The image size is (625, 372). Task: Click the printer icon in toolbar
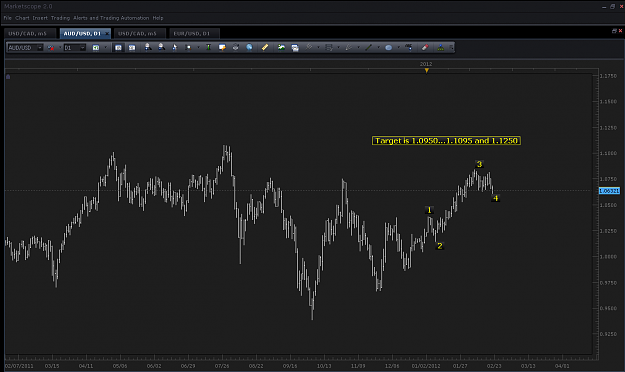click(x=236, y=47)
